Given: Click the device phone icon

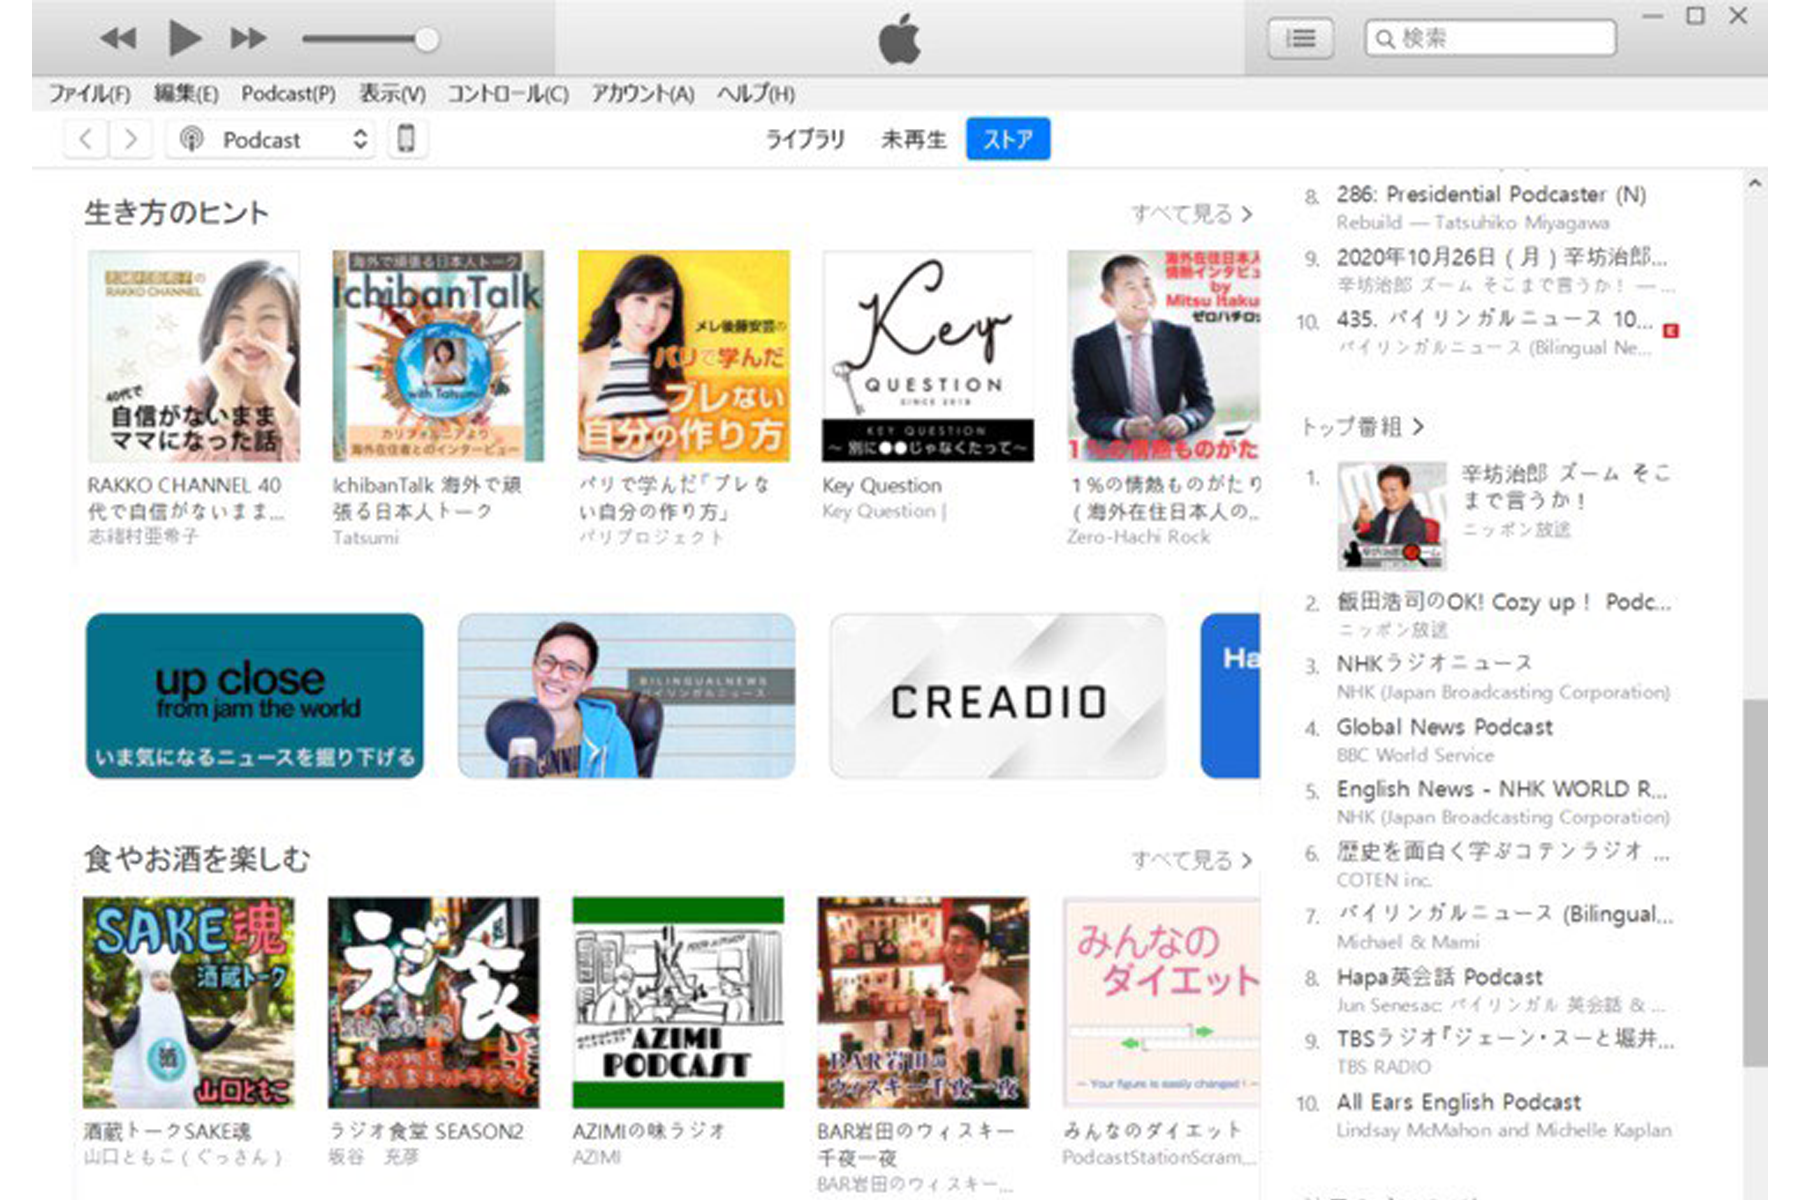Looking at the screenshot, I should point(406,139).
